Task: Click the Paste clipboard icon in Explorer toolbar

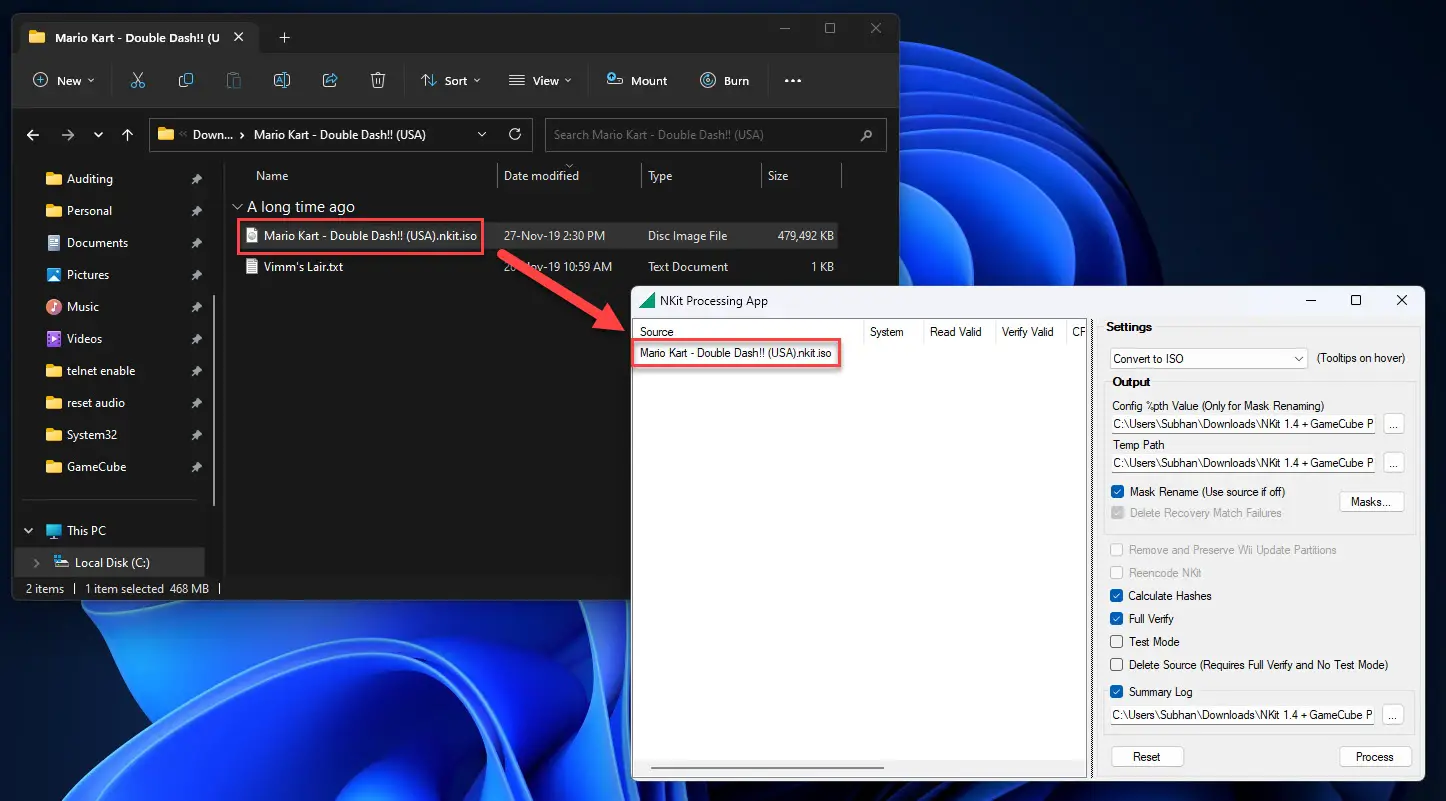Action: pos(234,80)
